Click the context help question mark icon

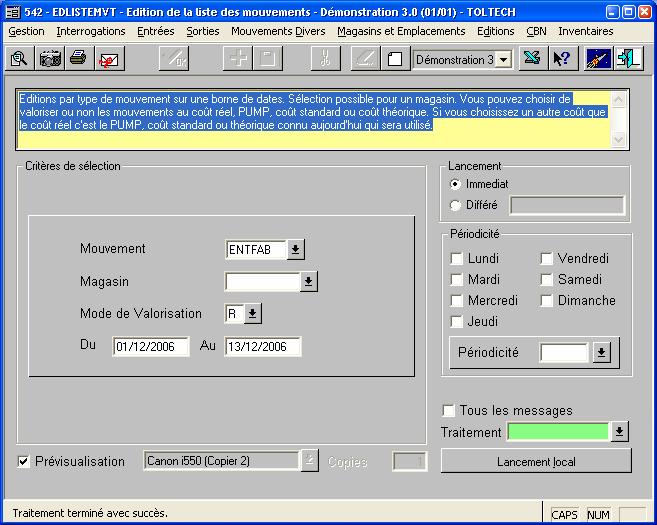[561, 59]
